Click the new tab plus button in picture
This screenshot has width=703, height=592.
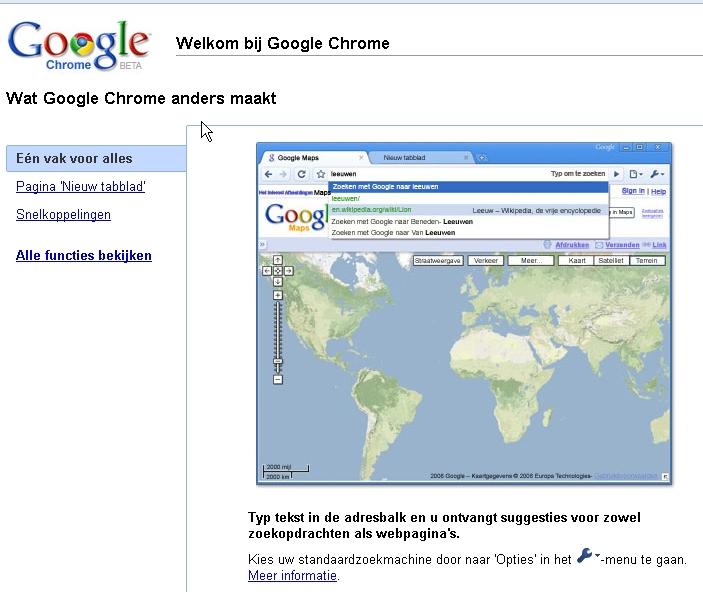point(482,158)
